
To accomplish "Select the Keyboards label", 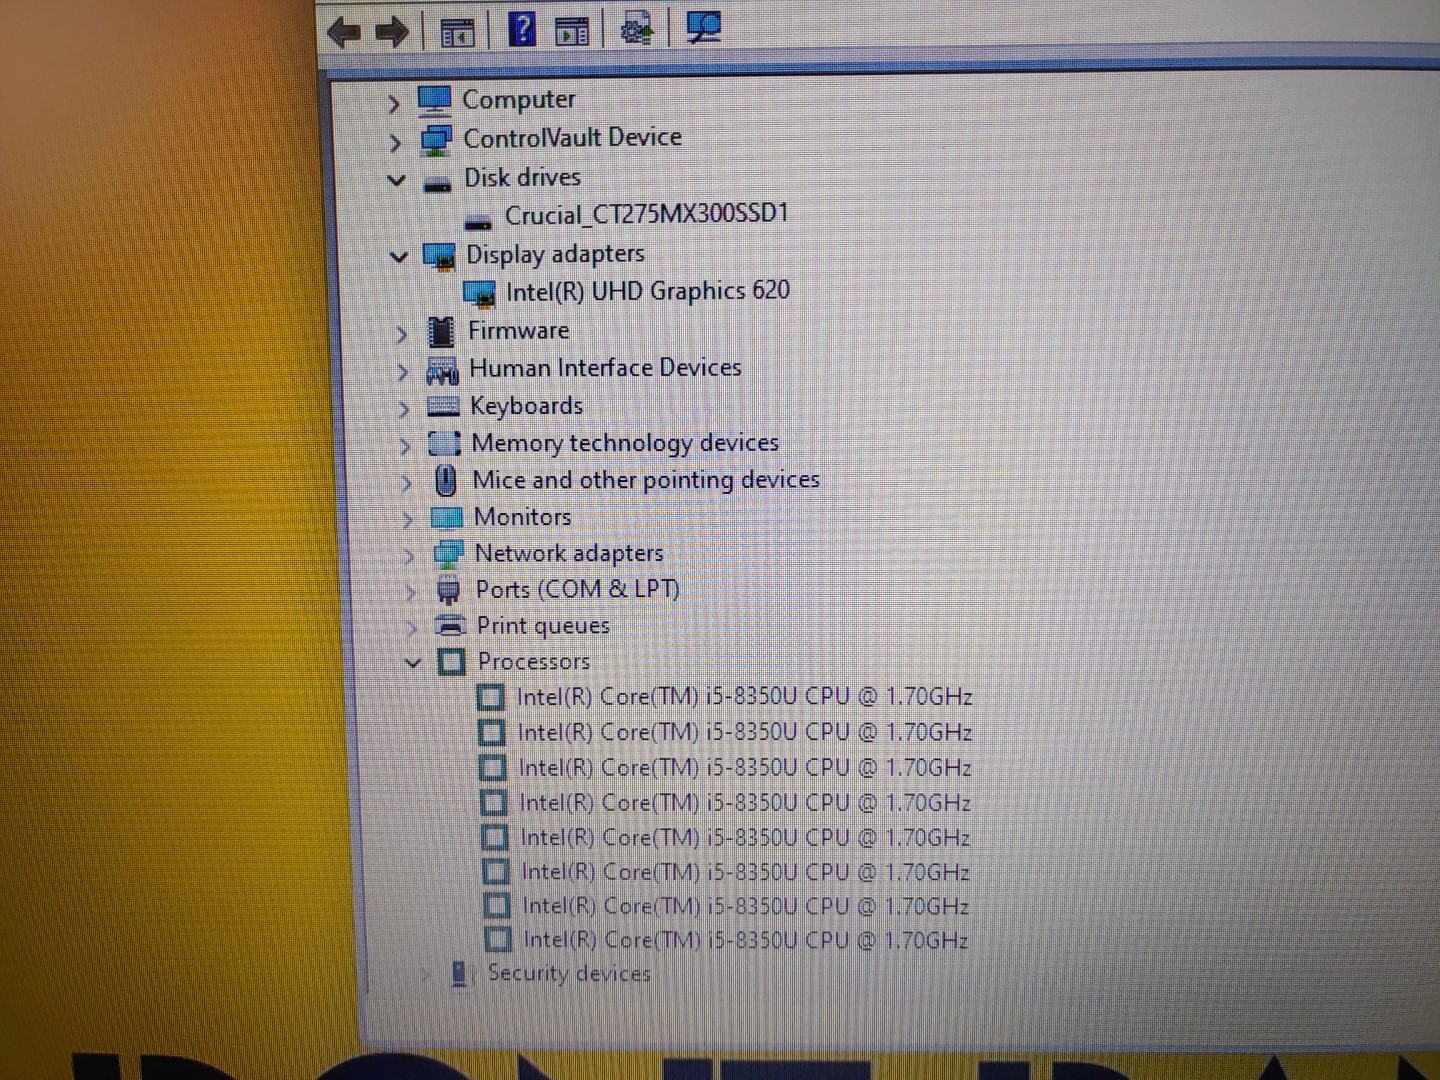I will 527,406.
